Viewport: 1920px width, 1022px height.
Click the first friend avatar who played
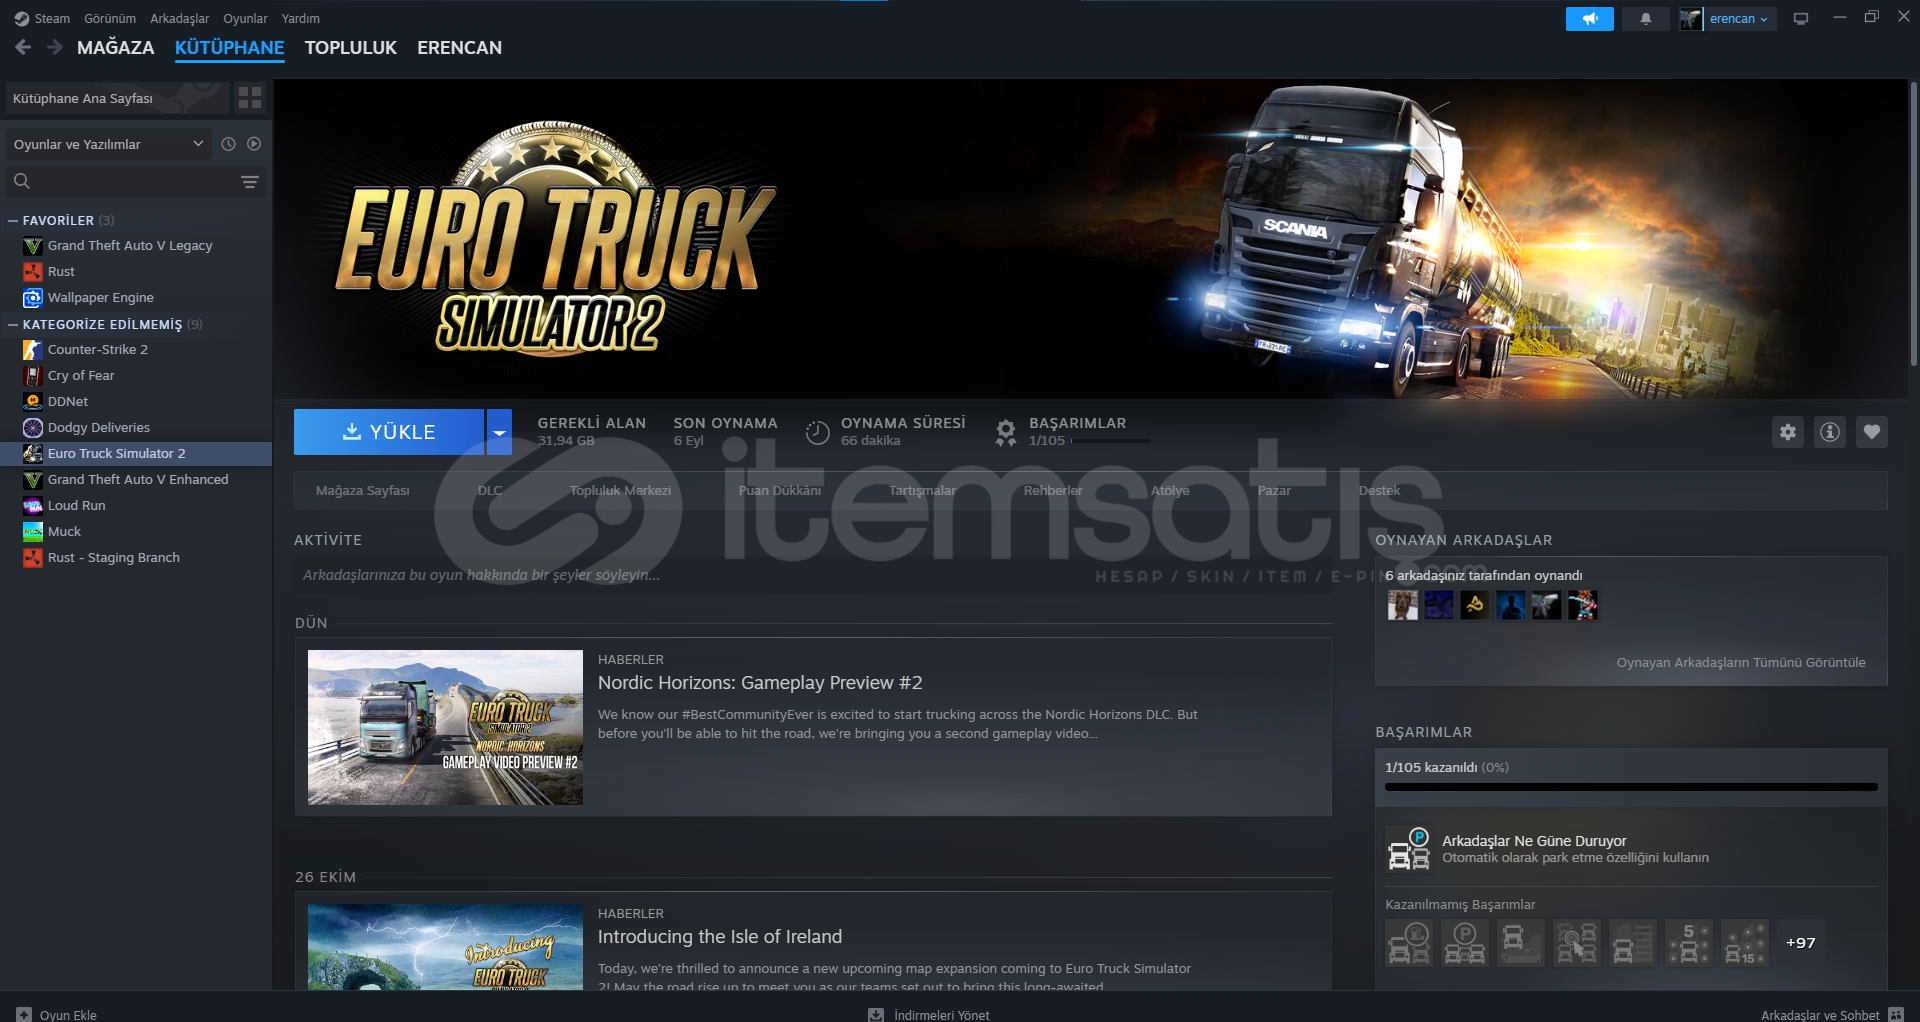(x=1402, y=605)
